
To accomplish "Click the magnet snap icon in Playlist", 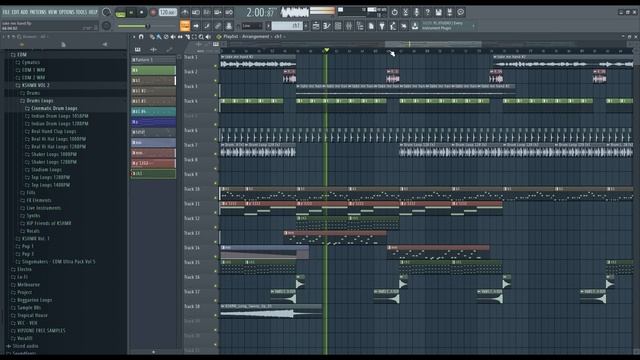I will point(141,37).
